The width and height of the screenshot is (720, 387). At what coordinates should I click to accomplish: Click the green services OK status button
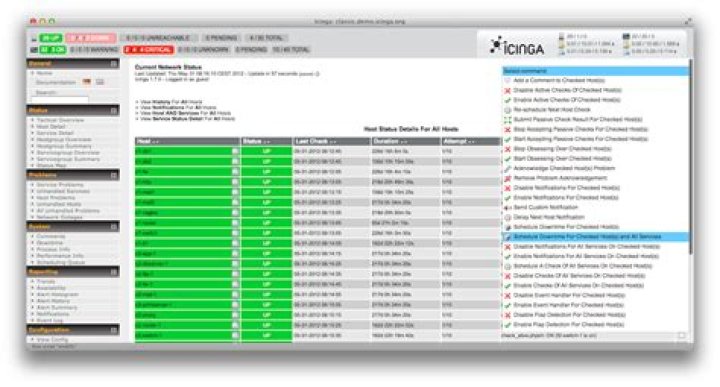coord(53,50)
